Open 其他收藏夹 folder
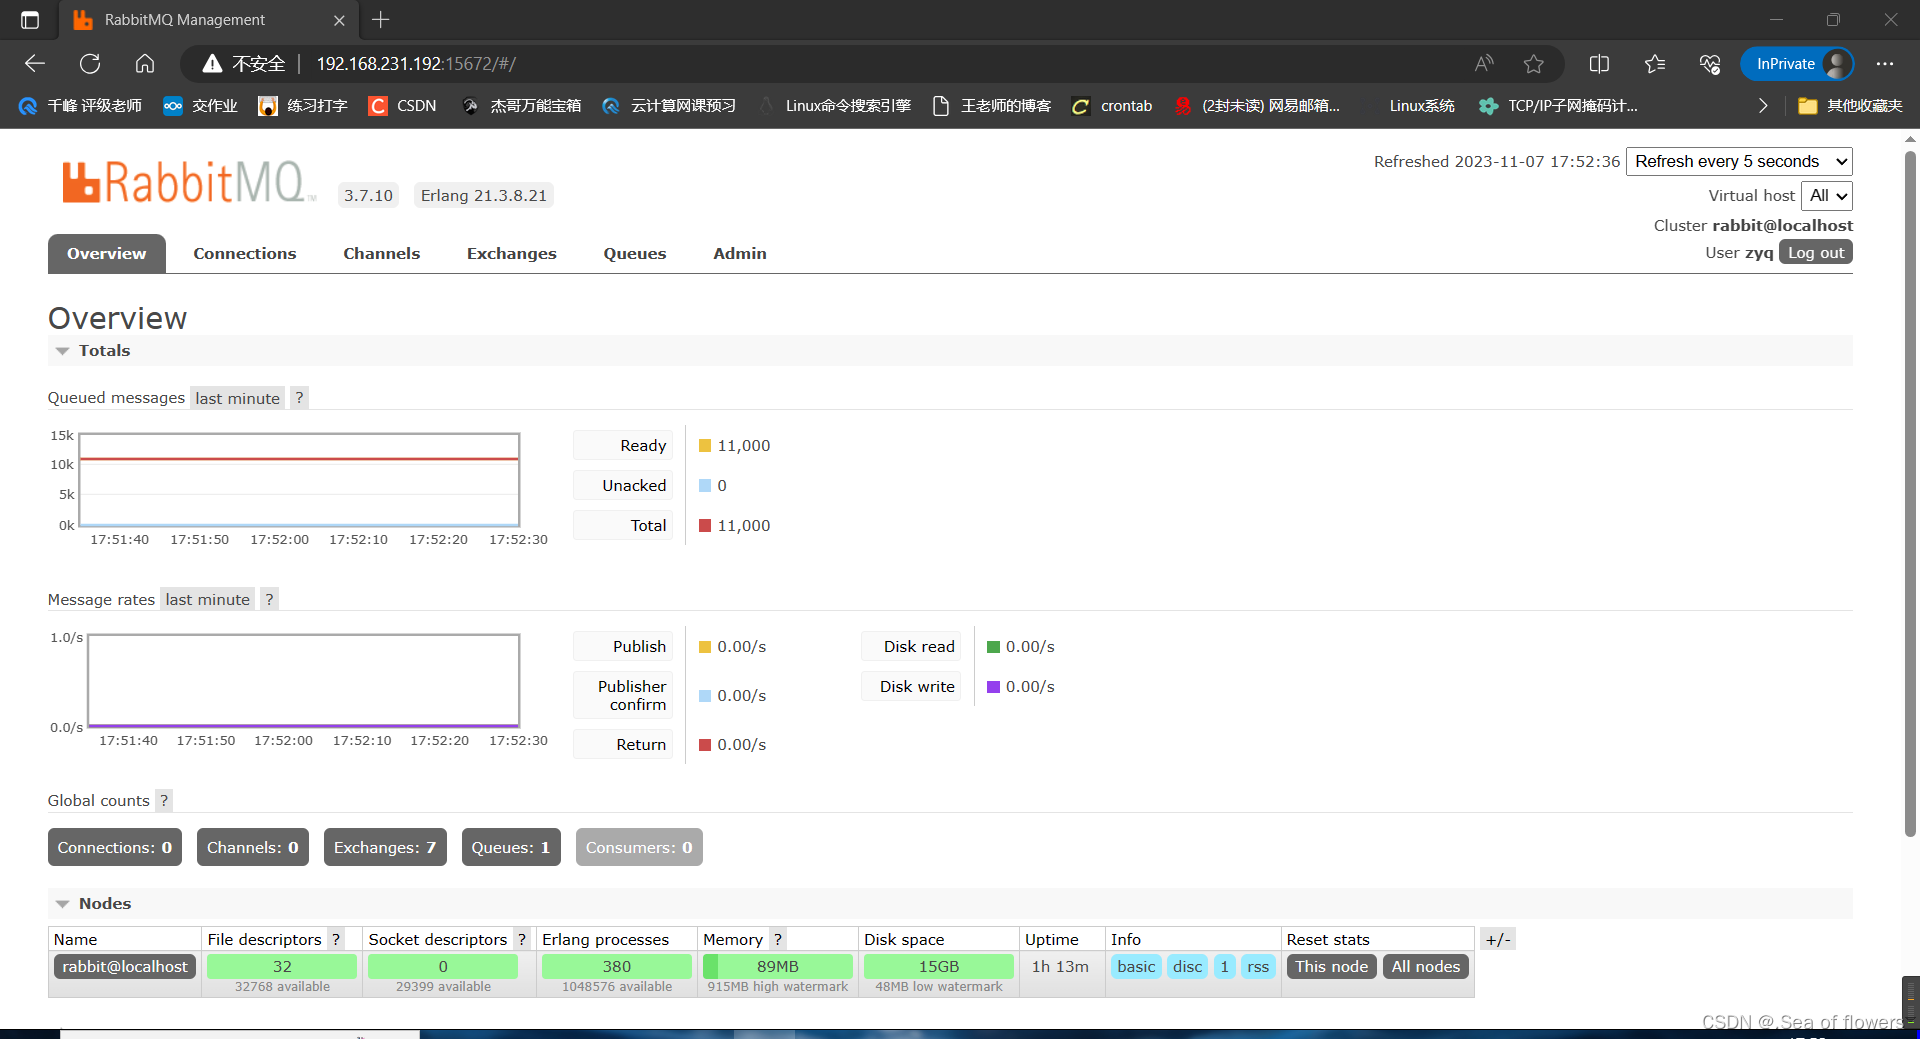 pyautogui.click(x=1850, y=106)
